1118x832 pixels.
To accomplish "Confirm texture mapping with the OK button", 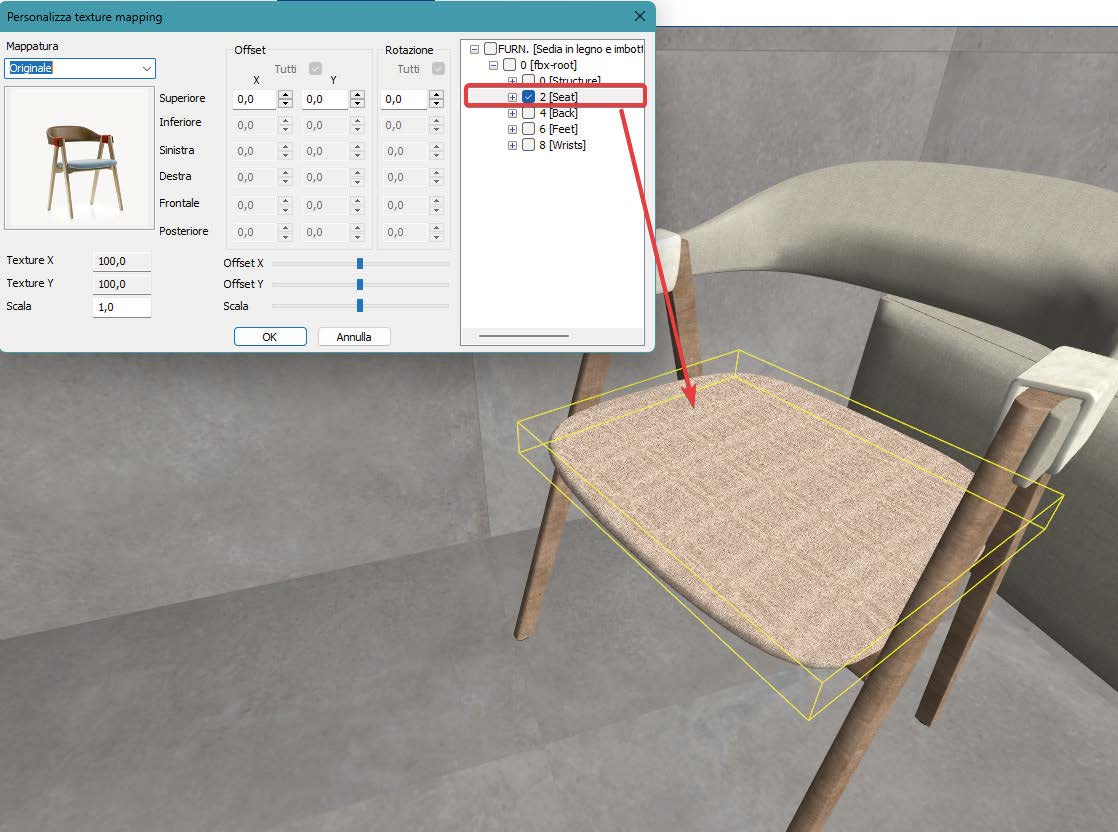I will (x=269, y=336).
